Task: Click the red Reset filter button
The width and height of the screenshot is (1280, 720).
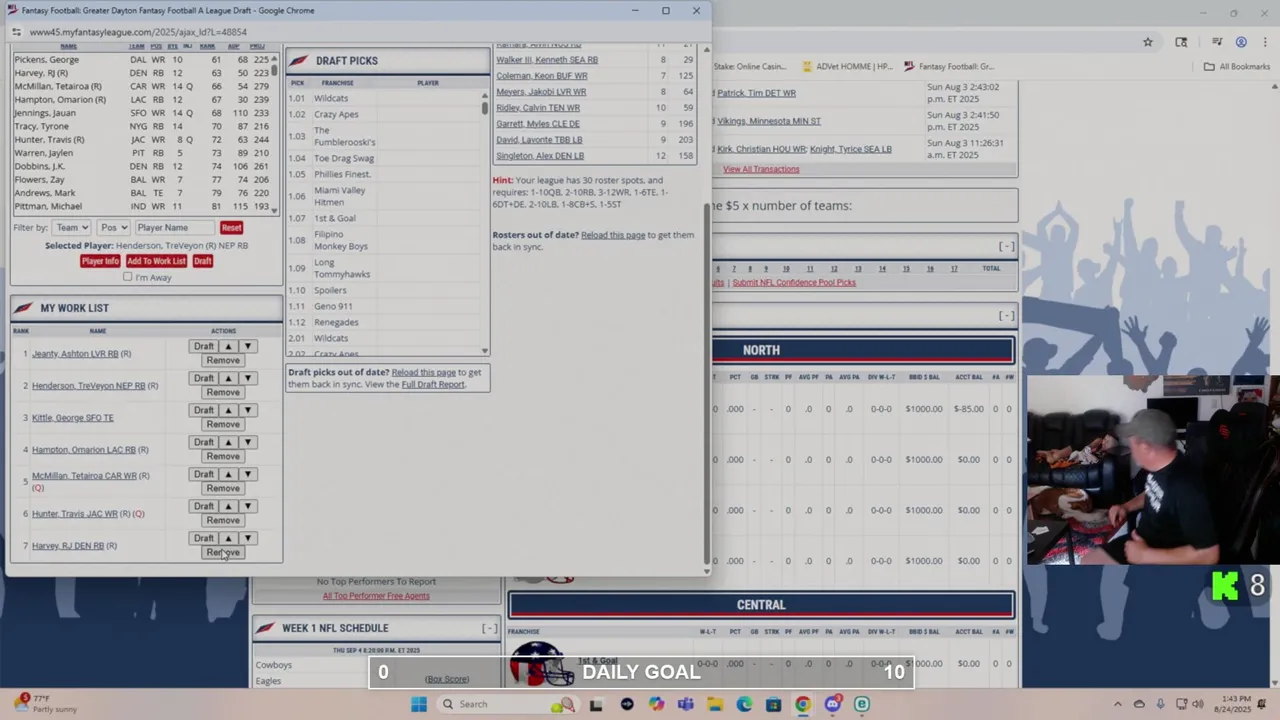Action: point(231,227)
